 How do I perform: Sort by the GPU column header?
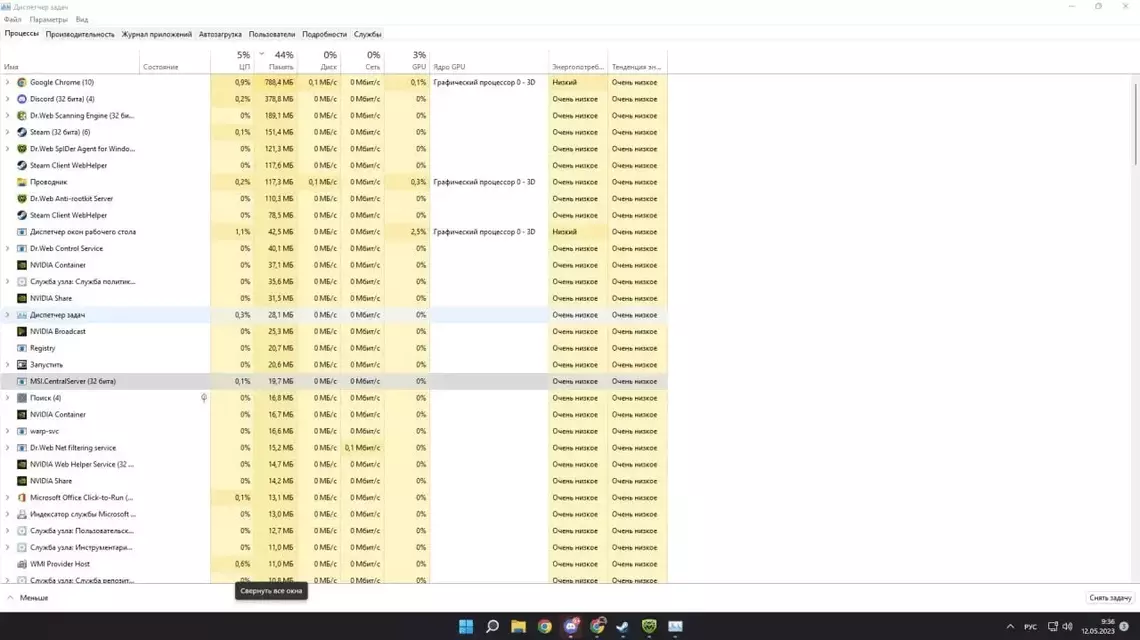(407, 60)
